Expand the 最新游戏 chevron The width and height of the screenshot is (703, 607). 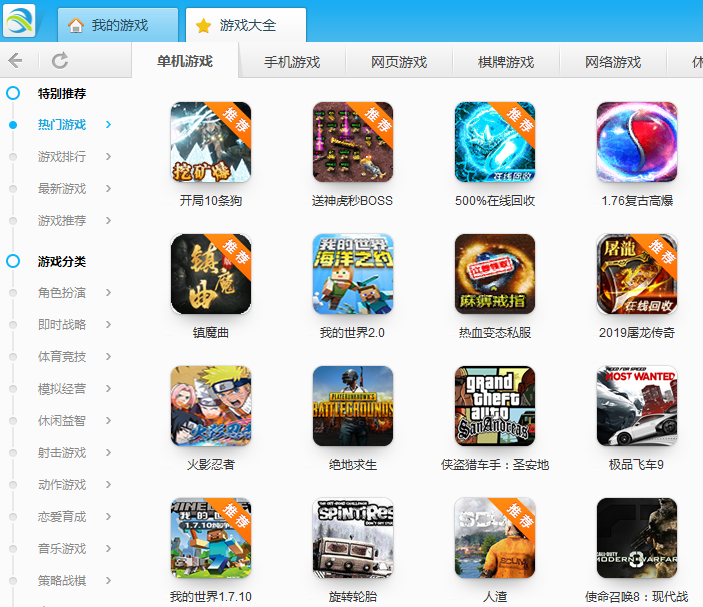point(108,188)
